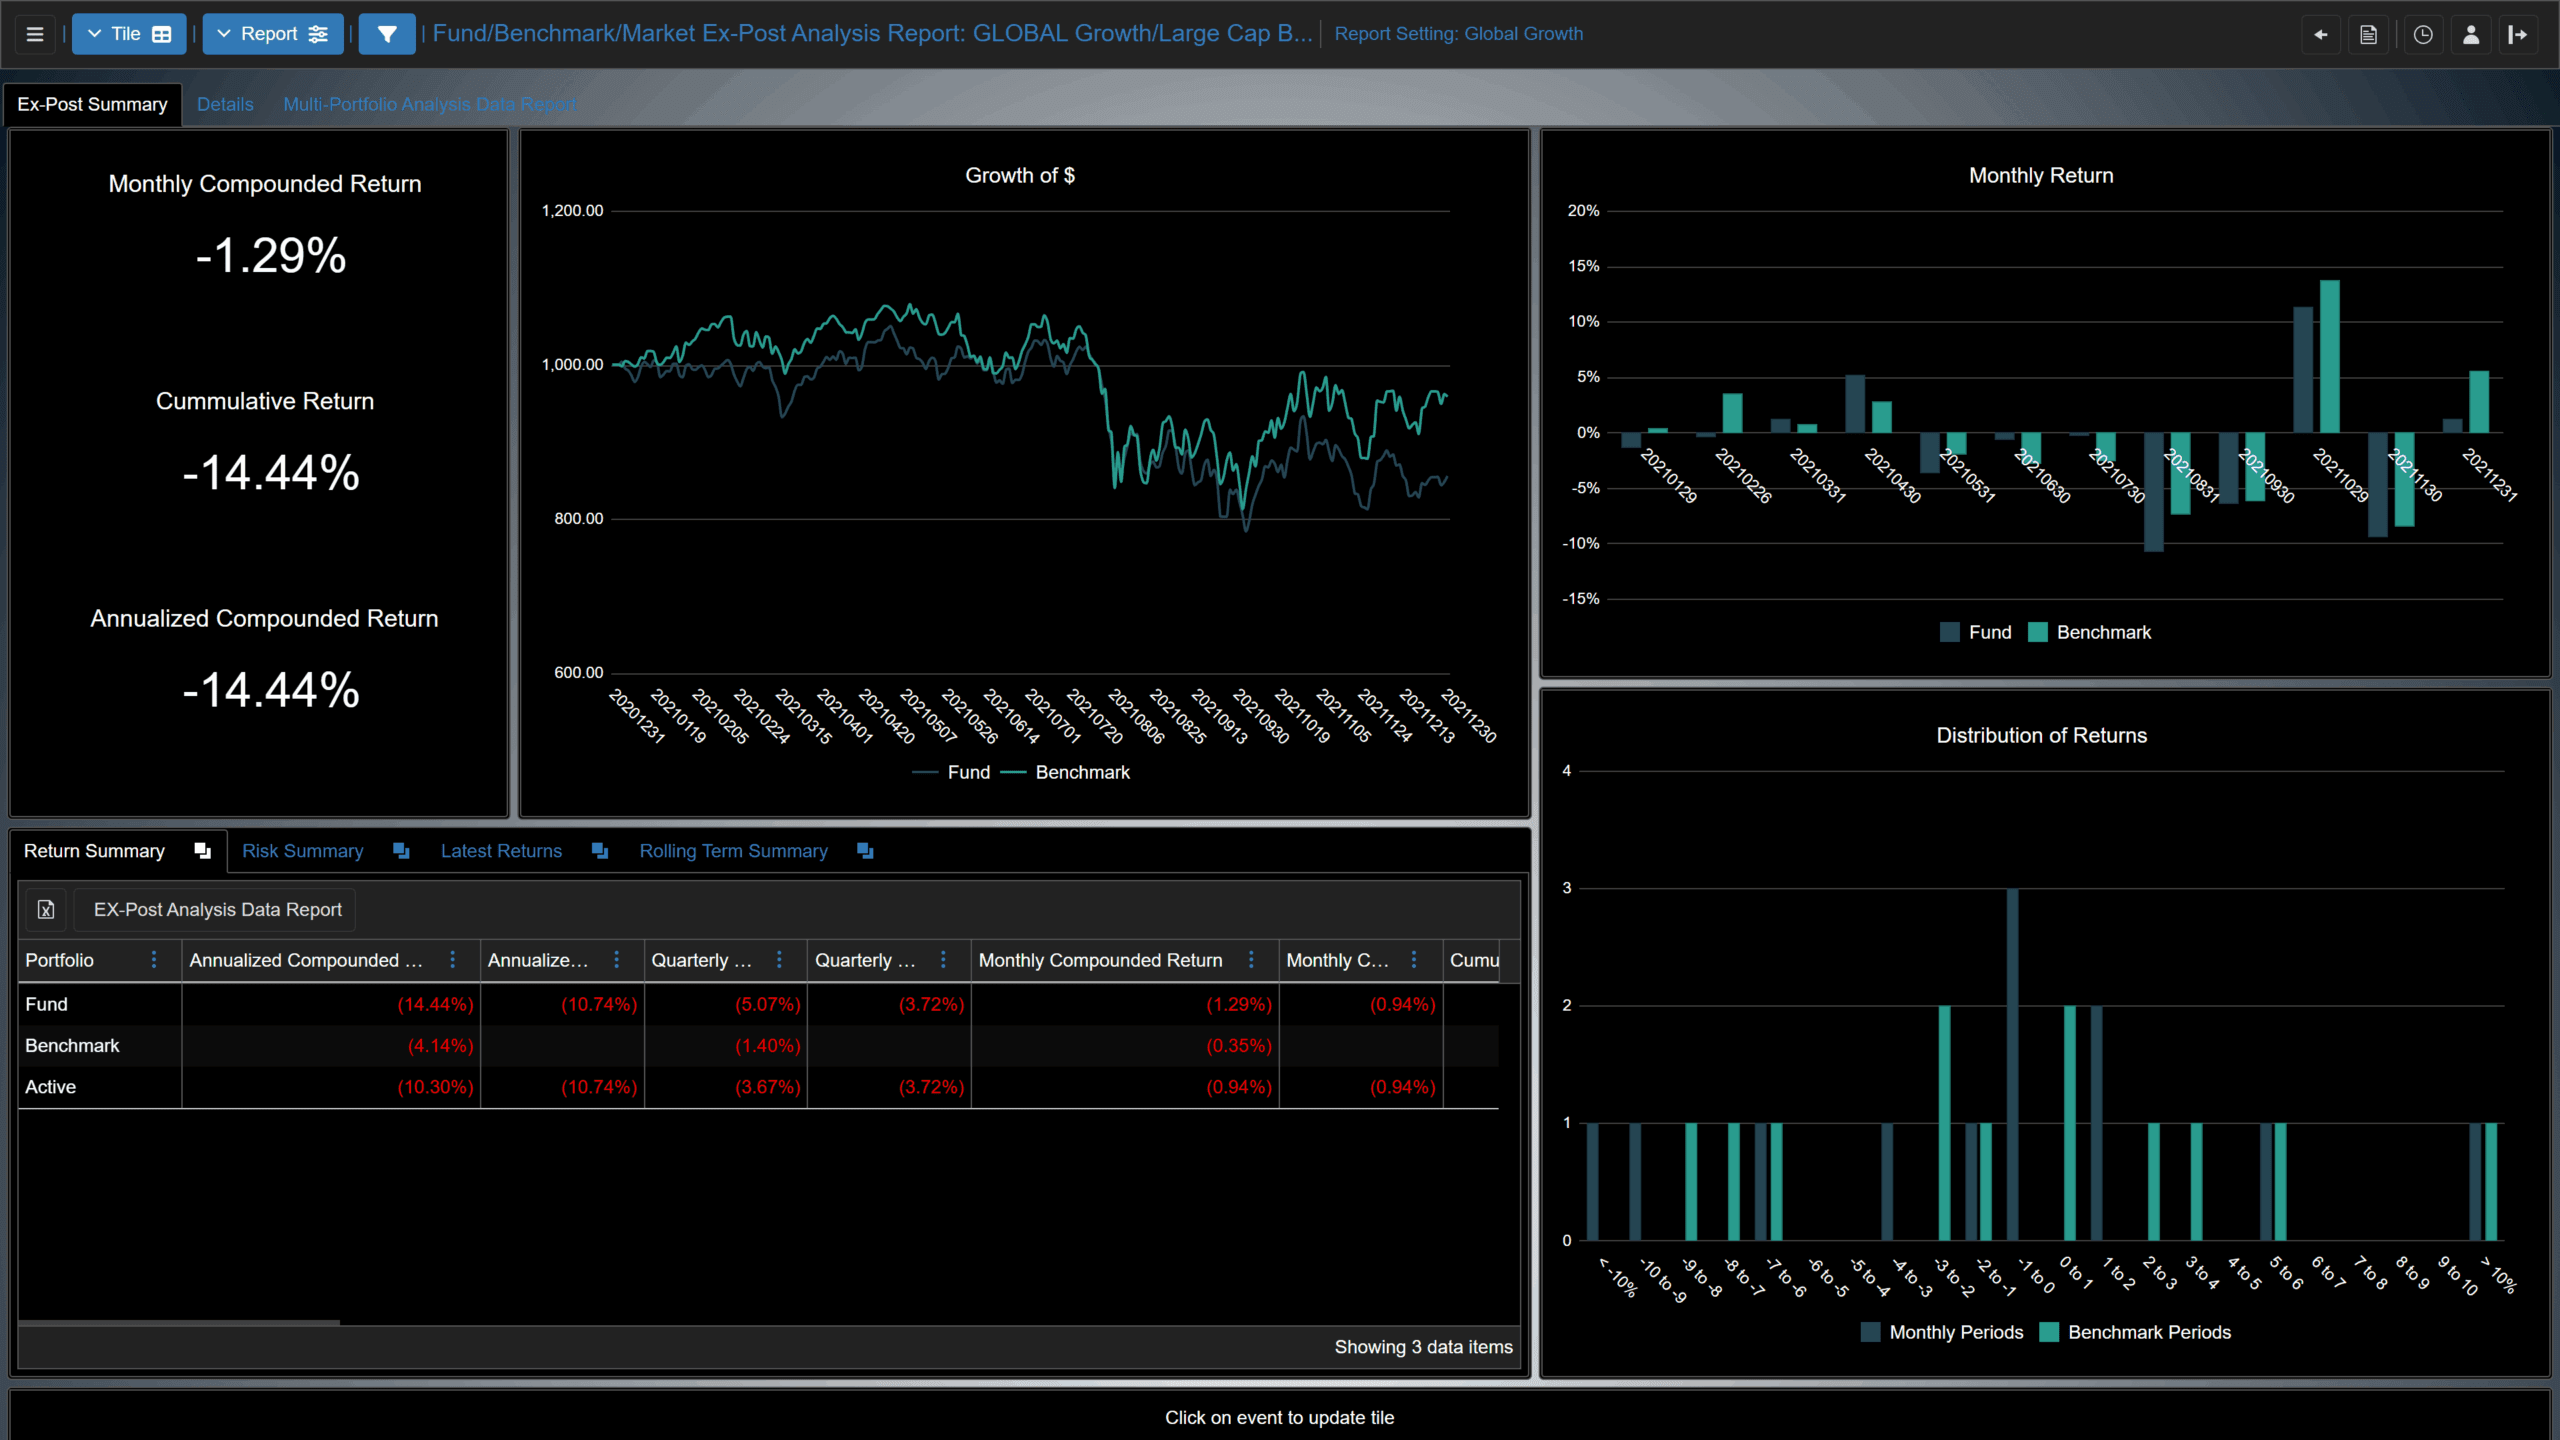Expand the Report dropdown
The image size is (2560, 1440).
click(x=273, y=34)
